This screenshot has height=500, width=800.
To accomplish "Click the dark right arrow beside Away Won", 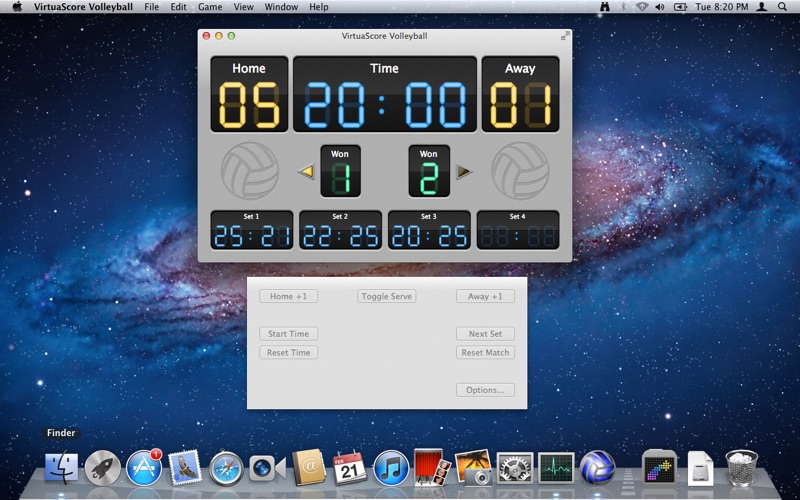I will pos(464,171).
